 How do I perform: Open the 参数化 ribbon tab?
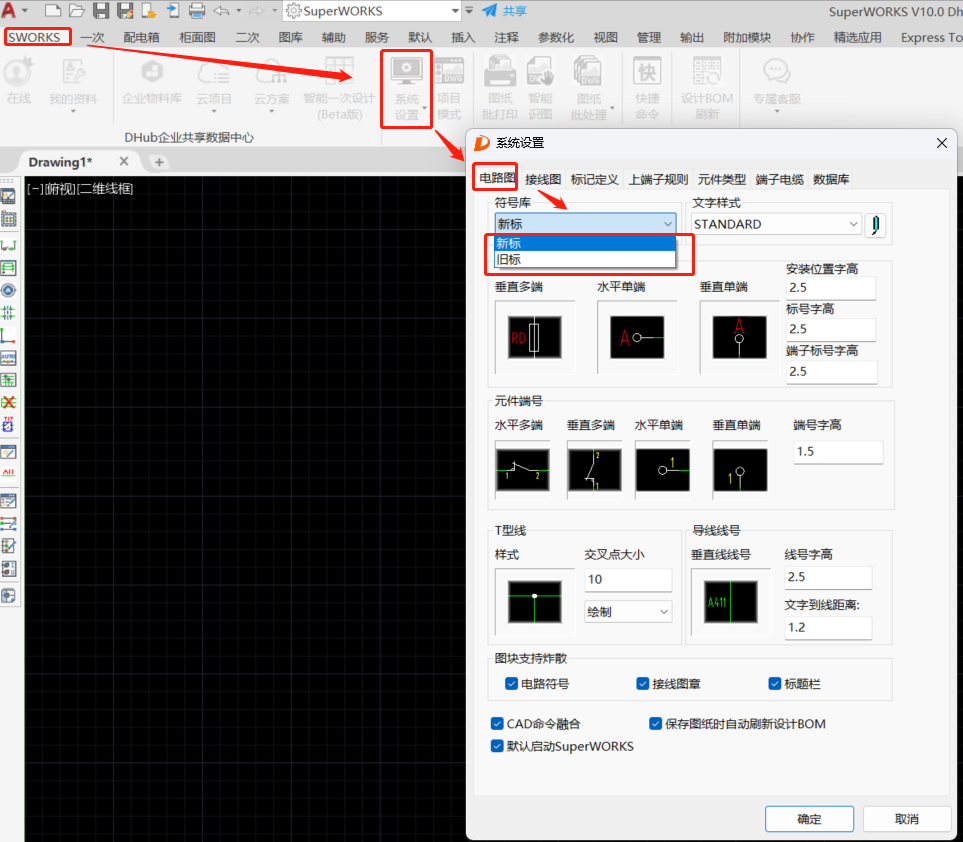(555, 37)
